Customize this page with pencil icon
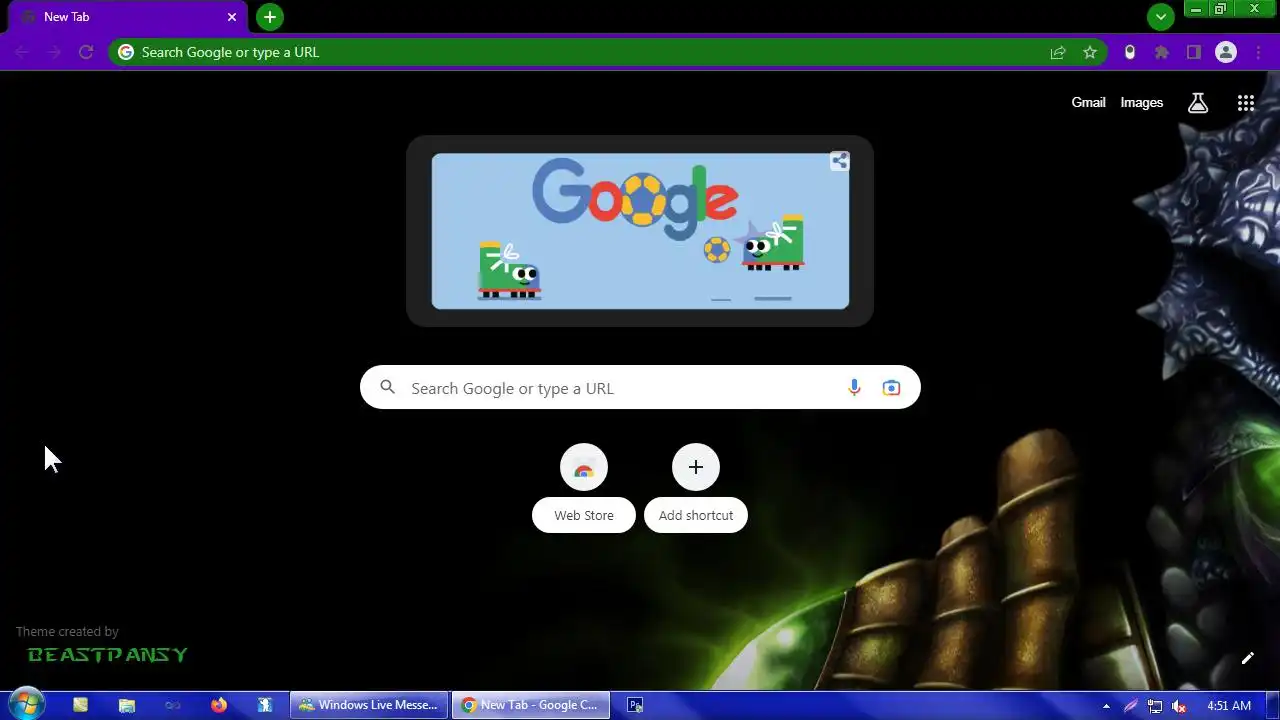 [1248, 658]
